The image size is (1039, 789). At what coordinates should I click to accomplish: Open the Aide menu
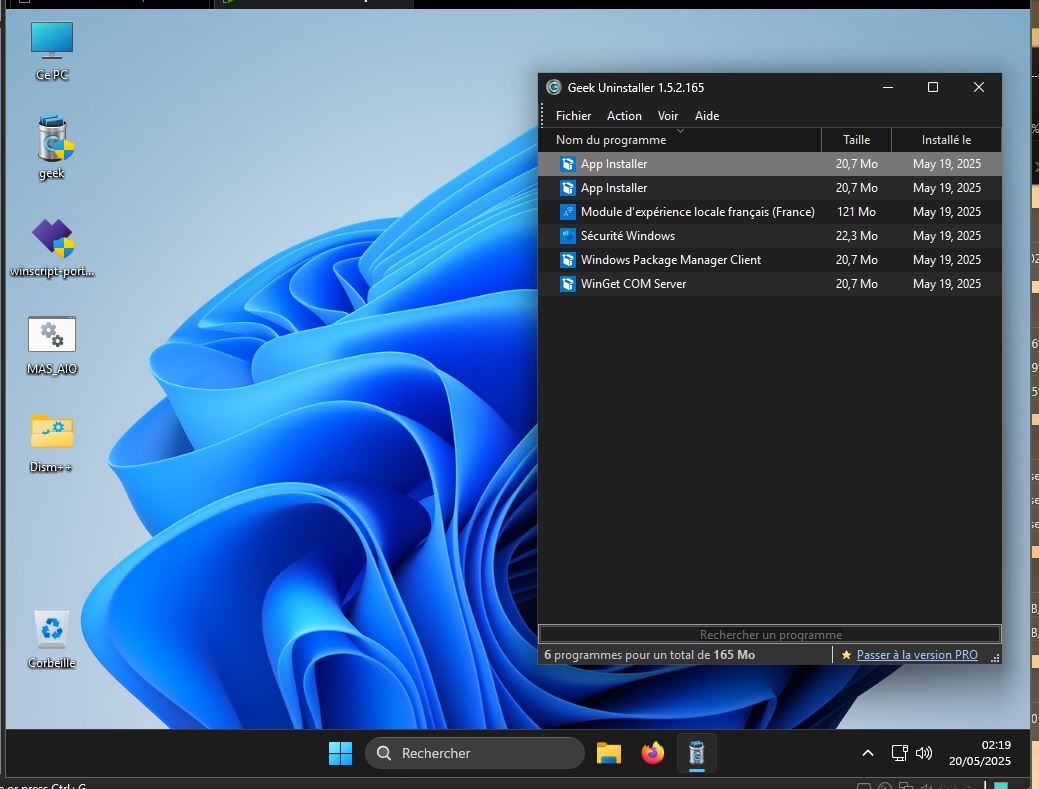coord(707,116)
